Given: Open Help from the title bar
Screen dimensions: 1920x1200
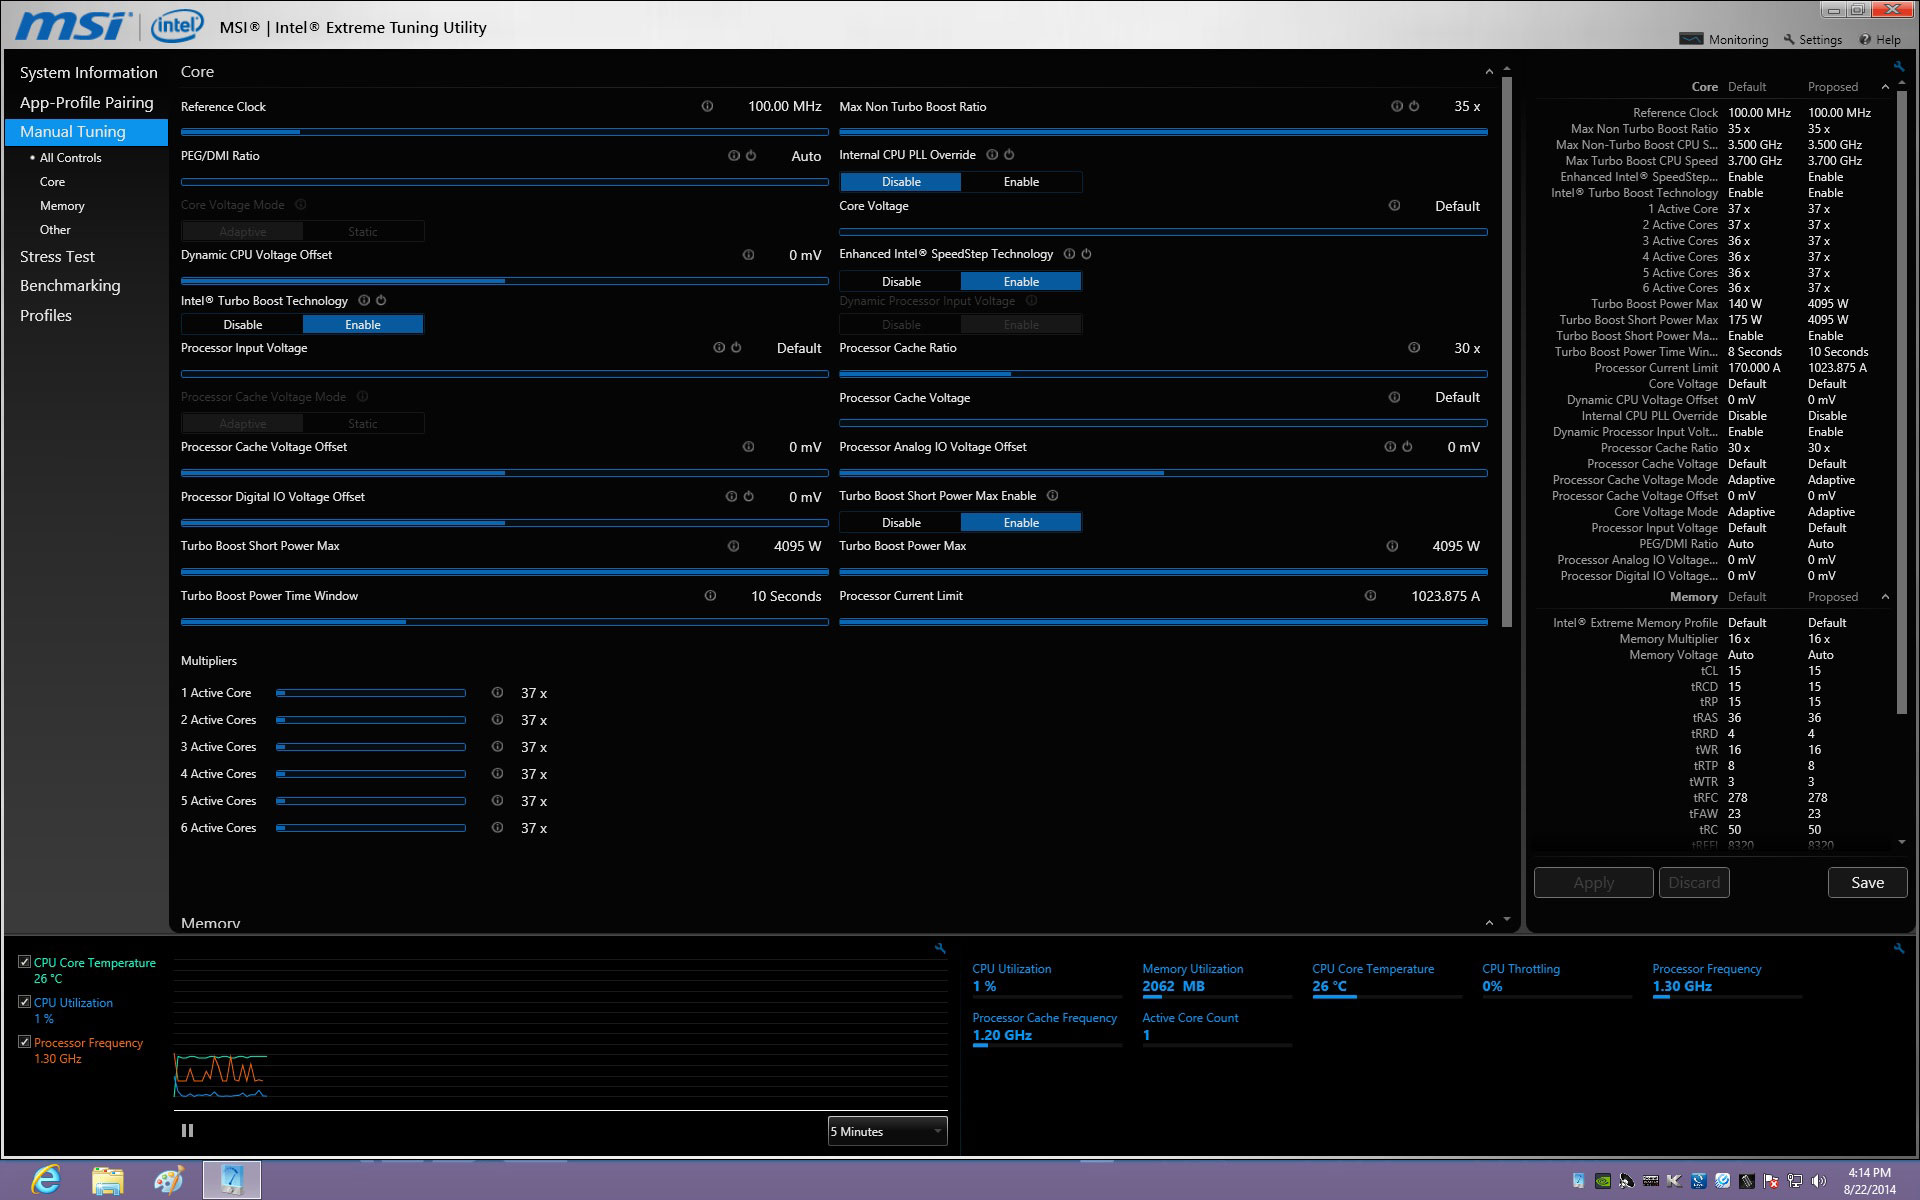Looking at the screenshot, I should (x=1880, y=39).
